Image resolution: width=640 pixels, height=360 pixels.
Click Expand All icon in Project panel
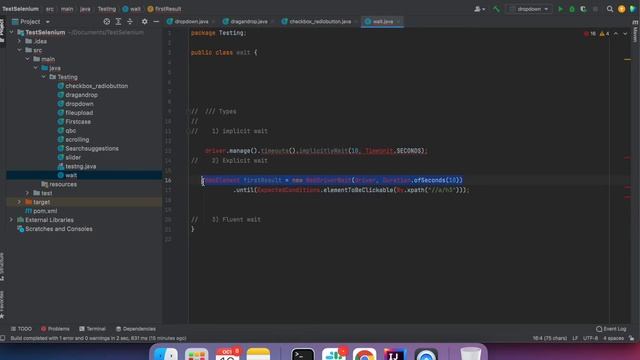[118, 22]
